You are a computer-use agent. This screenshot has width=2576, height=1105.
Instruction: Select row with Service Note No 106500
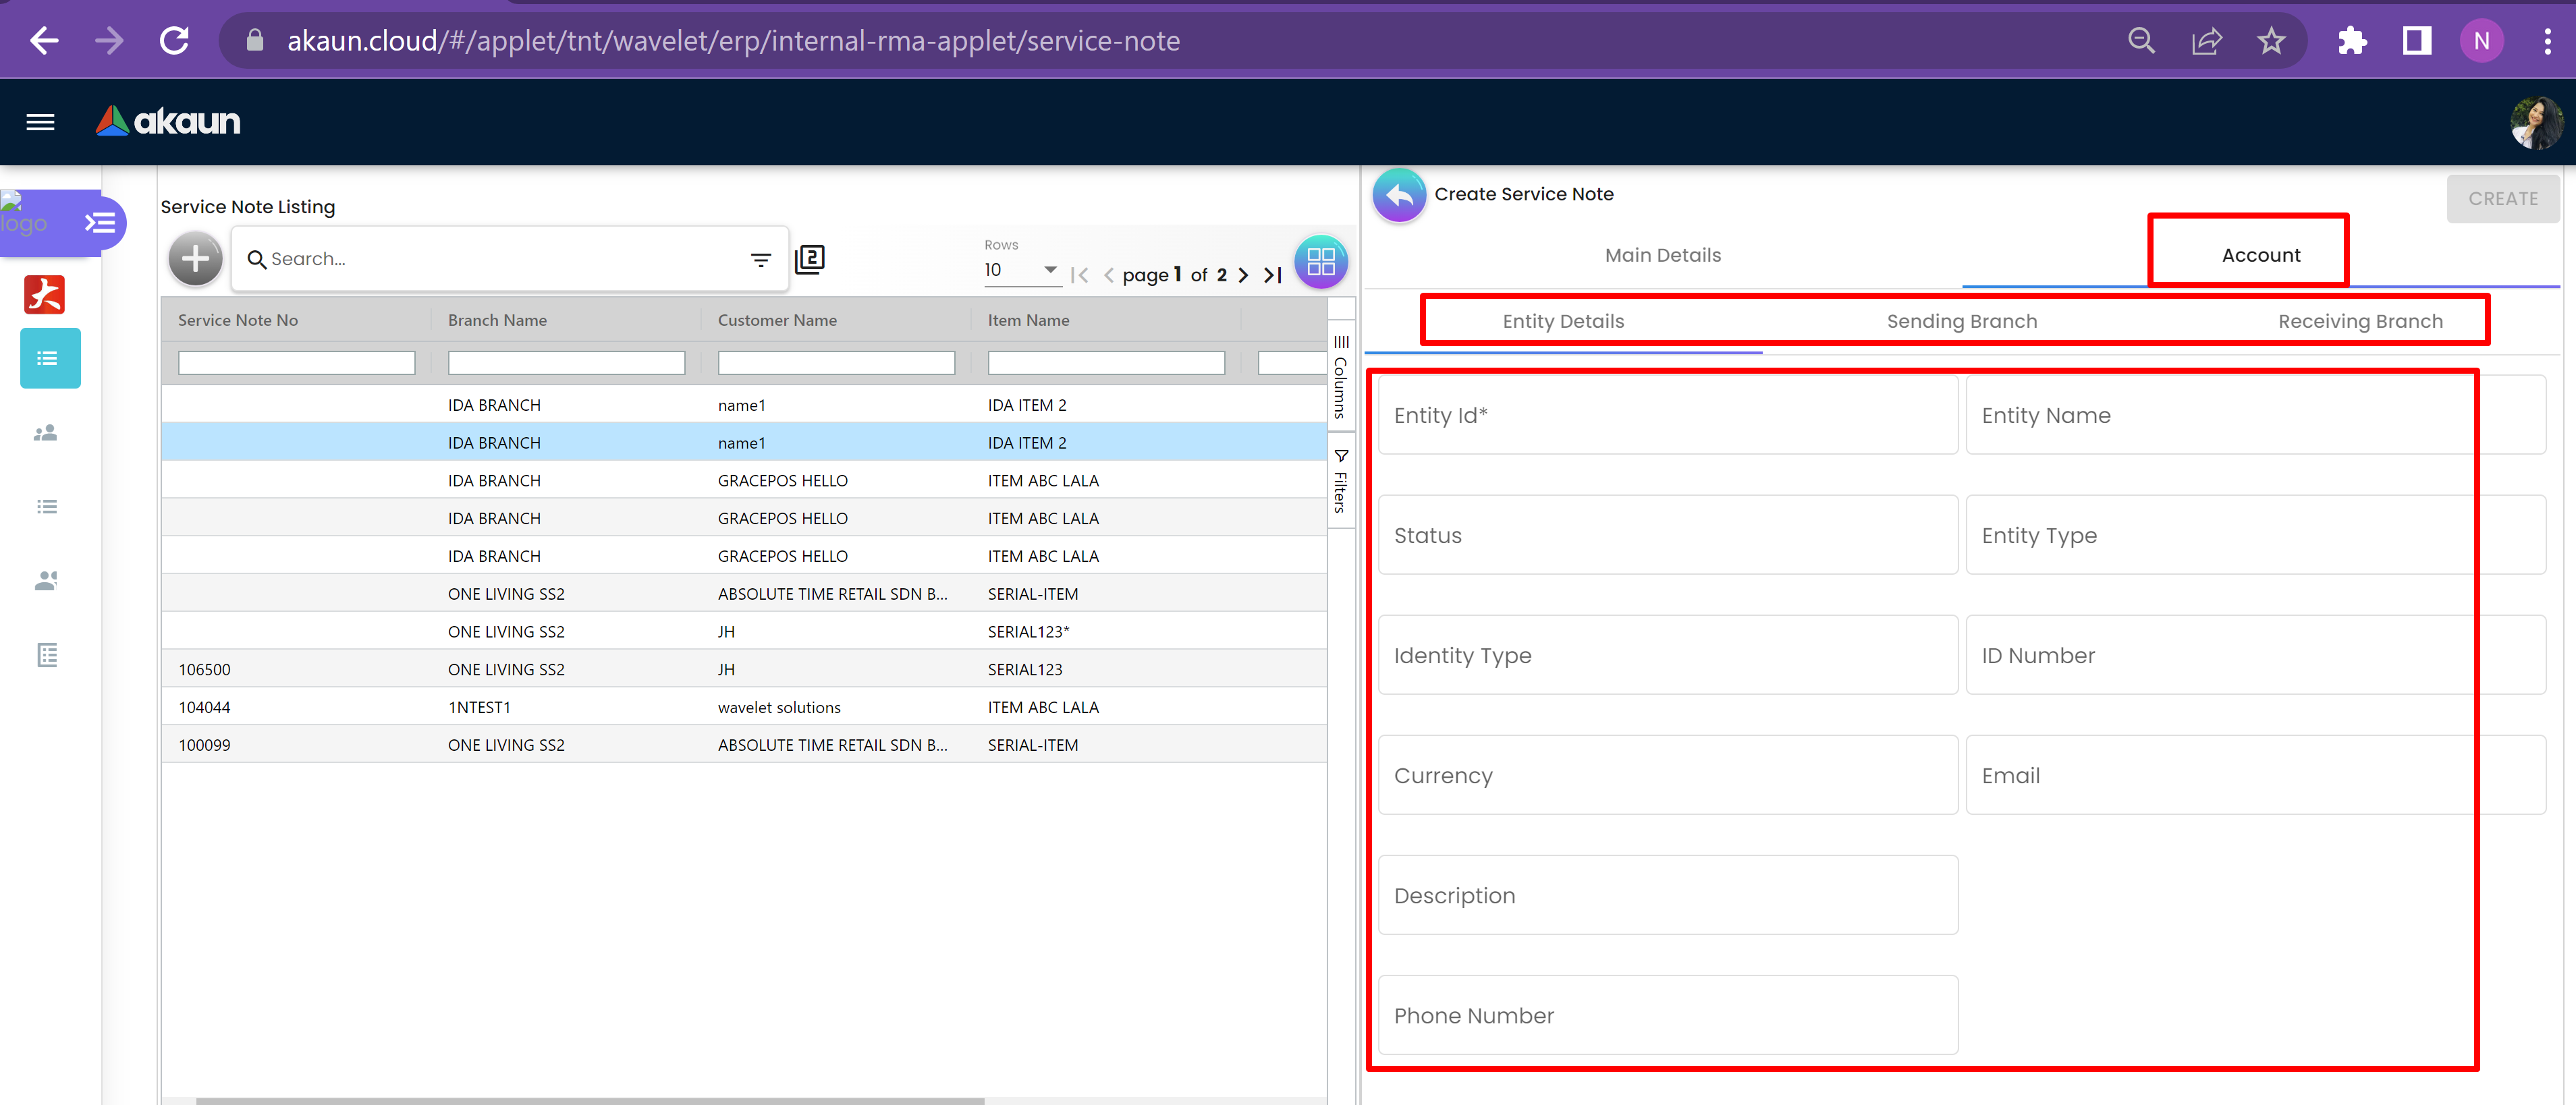coord(205,669)
